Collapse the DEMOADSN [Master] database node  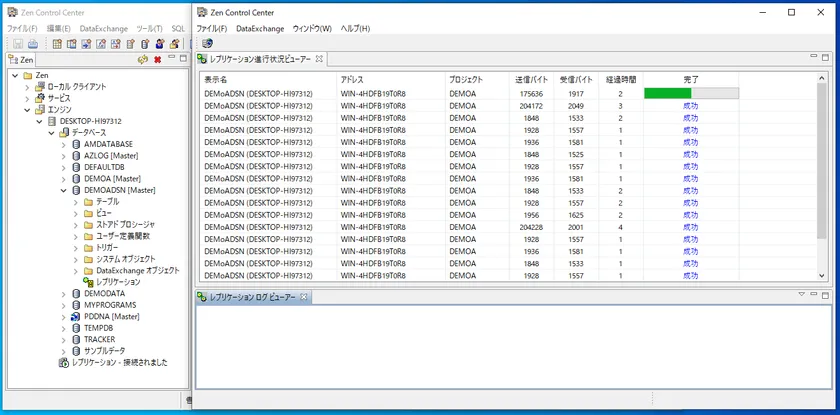(x=63, y=190)
